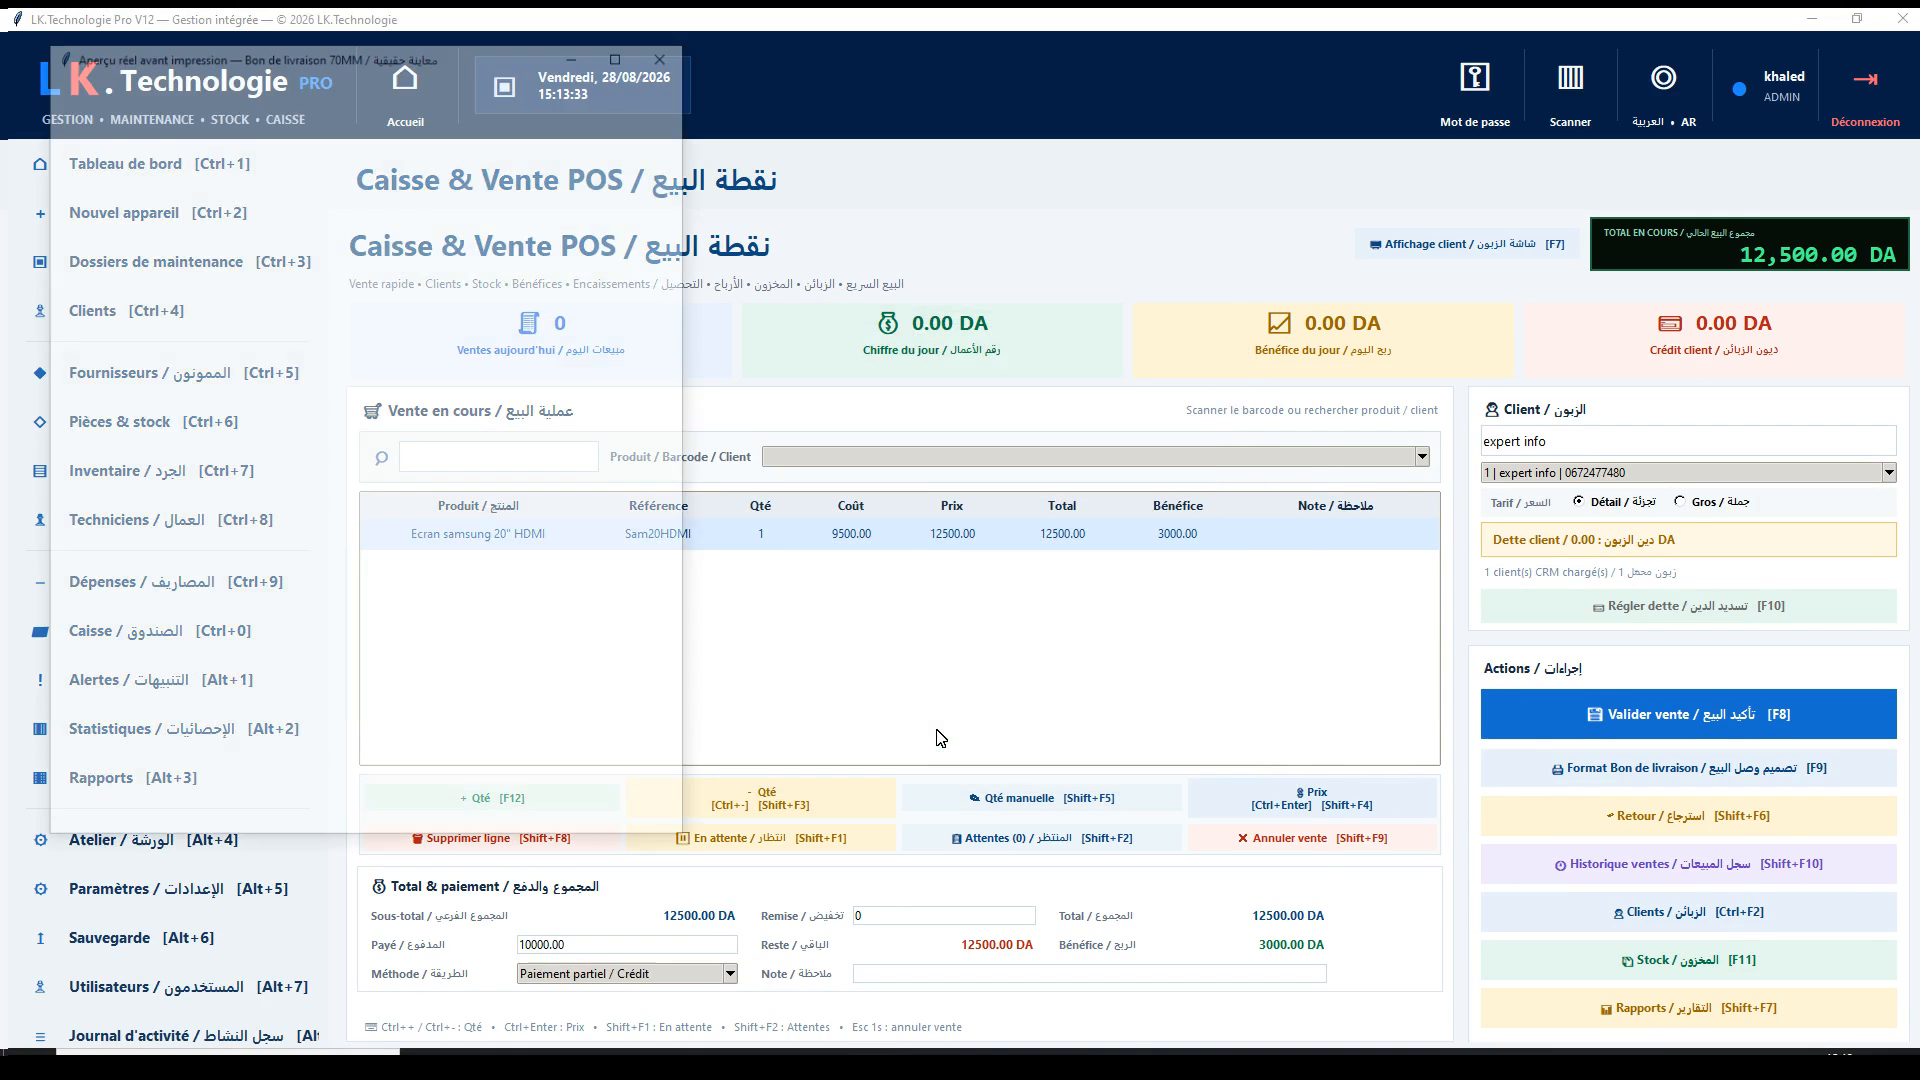The height and width of the screenshot is (1080, 1920).
Task: Open Sauvegarde from the sidebar menu
Action: [141, 938]
